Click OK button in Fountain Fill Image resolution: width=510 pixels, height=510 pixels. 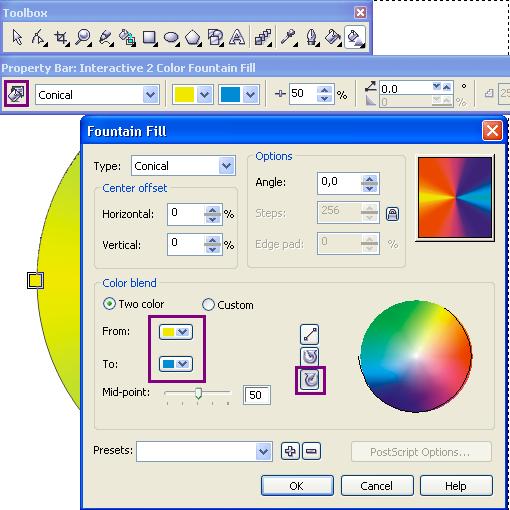click(x=297, y=486)
